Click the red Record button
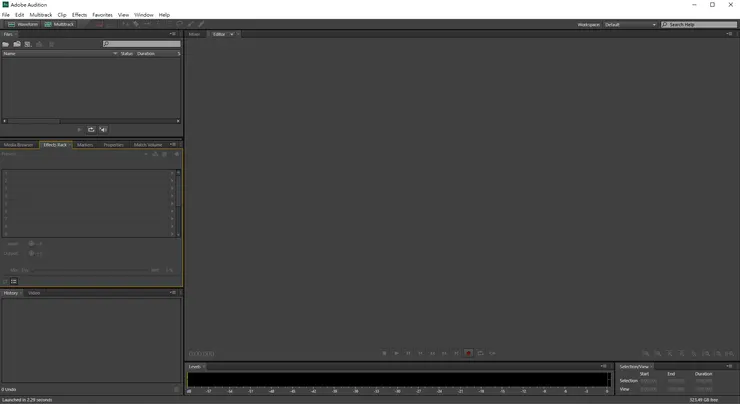 [468, 353]
